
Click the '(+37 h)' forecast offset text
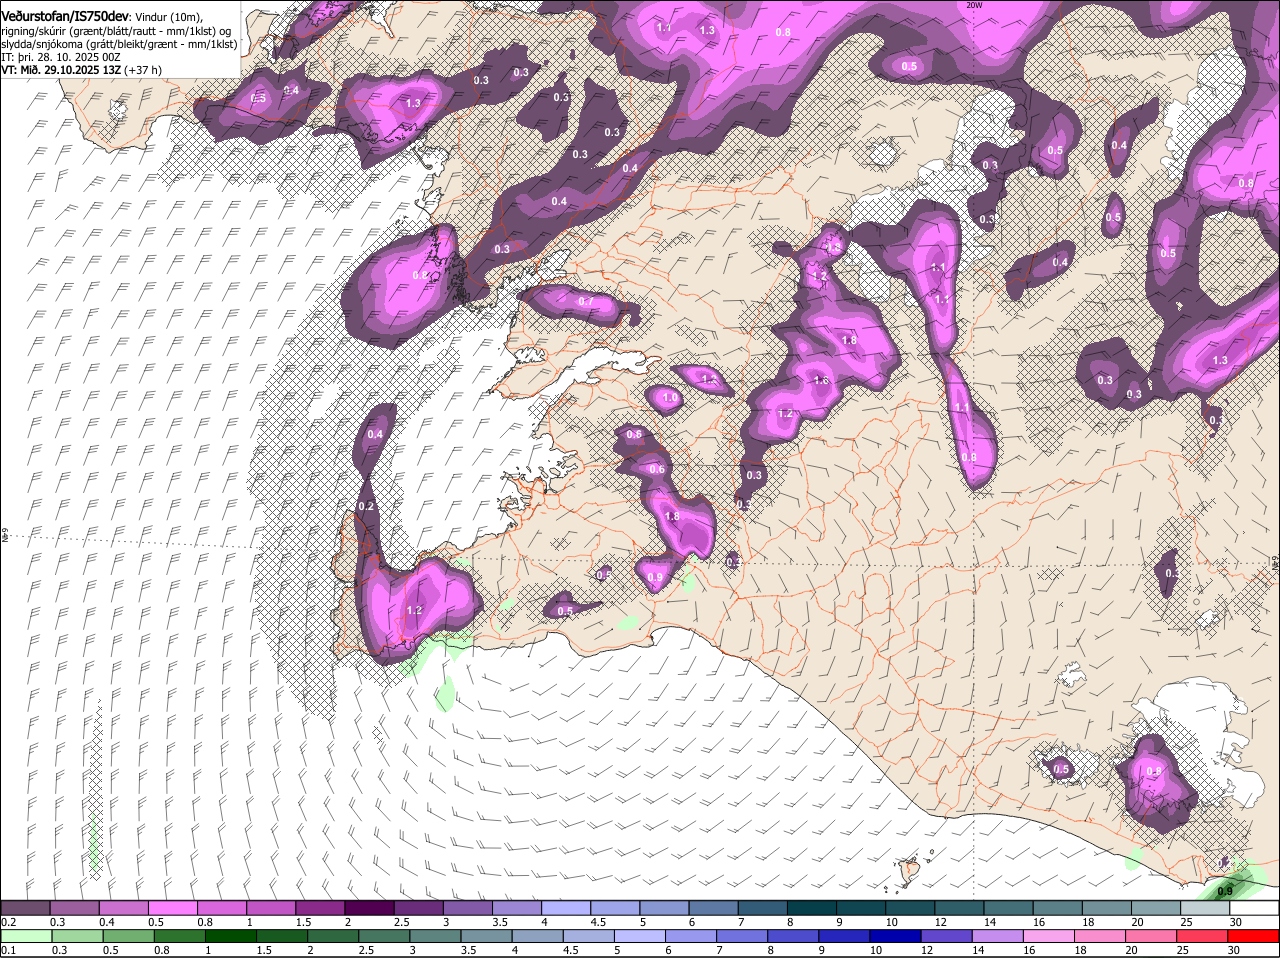click(143, 71)
